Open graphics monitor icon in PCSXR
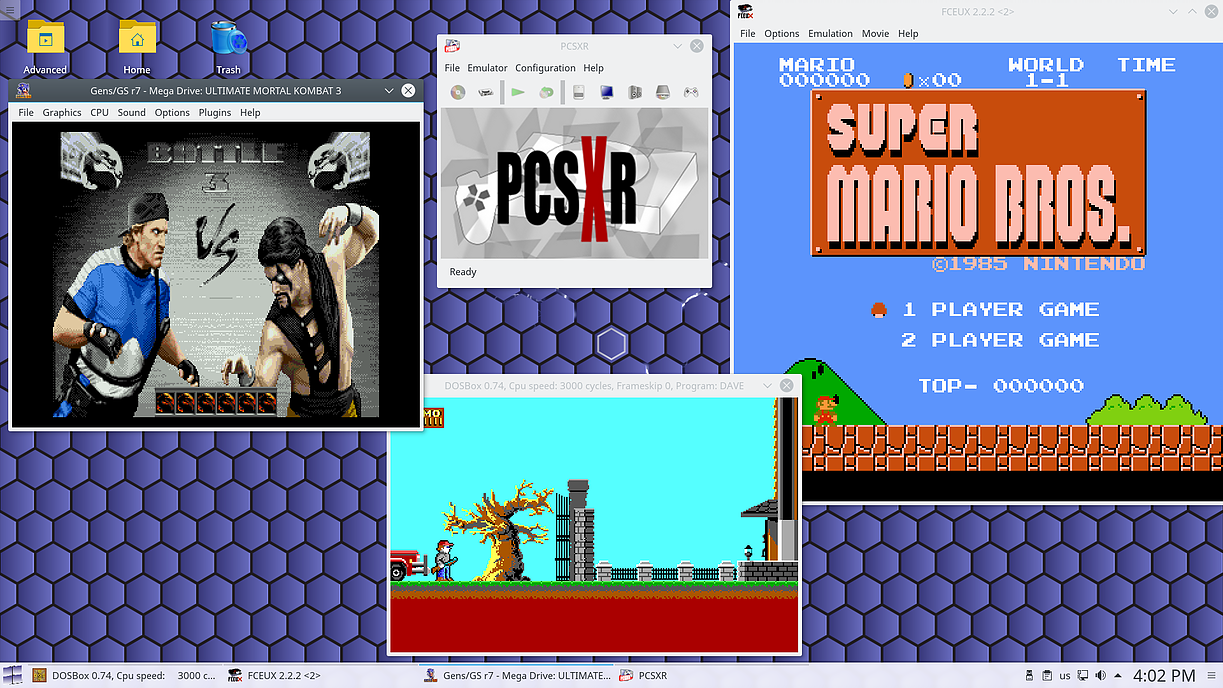1223x688 pixels. coord(606,92)
